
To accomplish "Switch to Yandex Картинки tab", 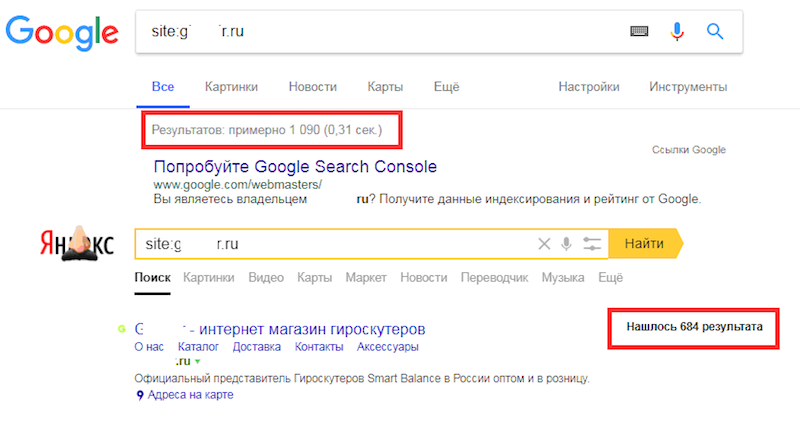I will click(209, 277).
